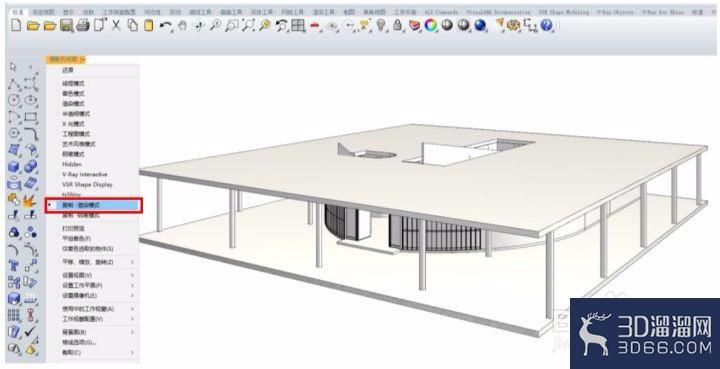Click the Help question mark icon

click(x=546, y=25)
